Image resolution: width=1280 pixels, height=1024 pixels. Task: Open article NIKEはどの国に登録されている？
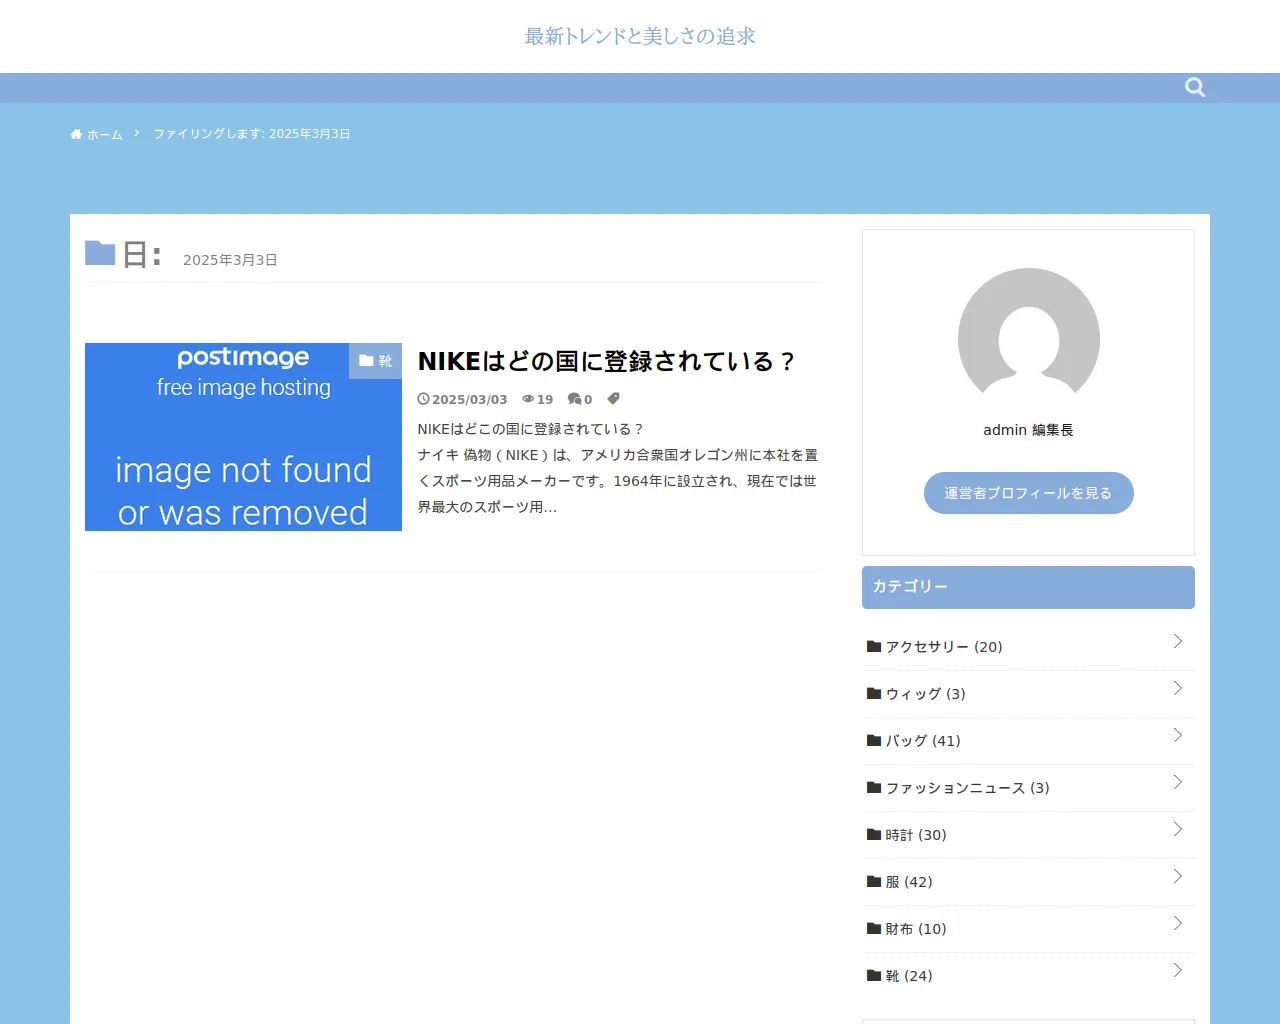[606, 361]
